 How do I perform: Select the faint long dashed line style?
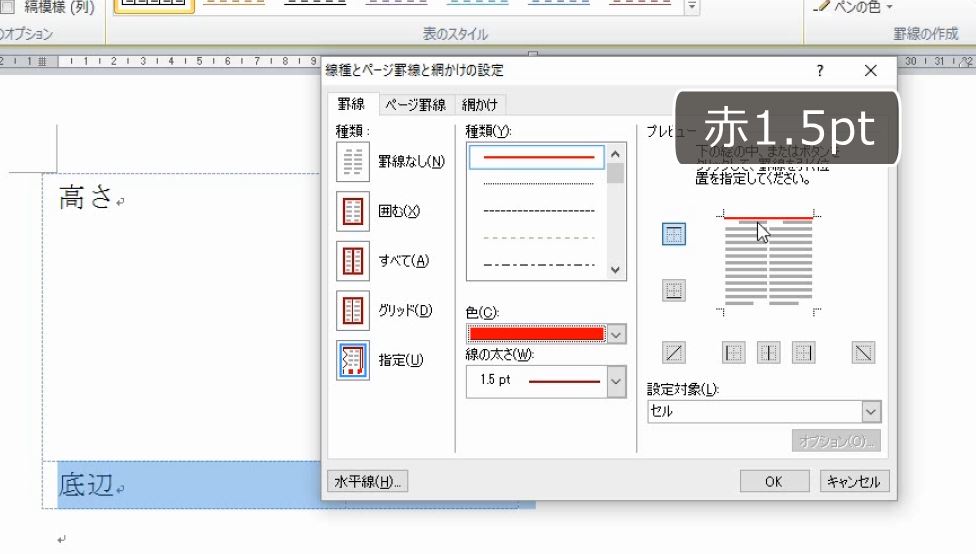click(x=538, y=238)
